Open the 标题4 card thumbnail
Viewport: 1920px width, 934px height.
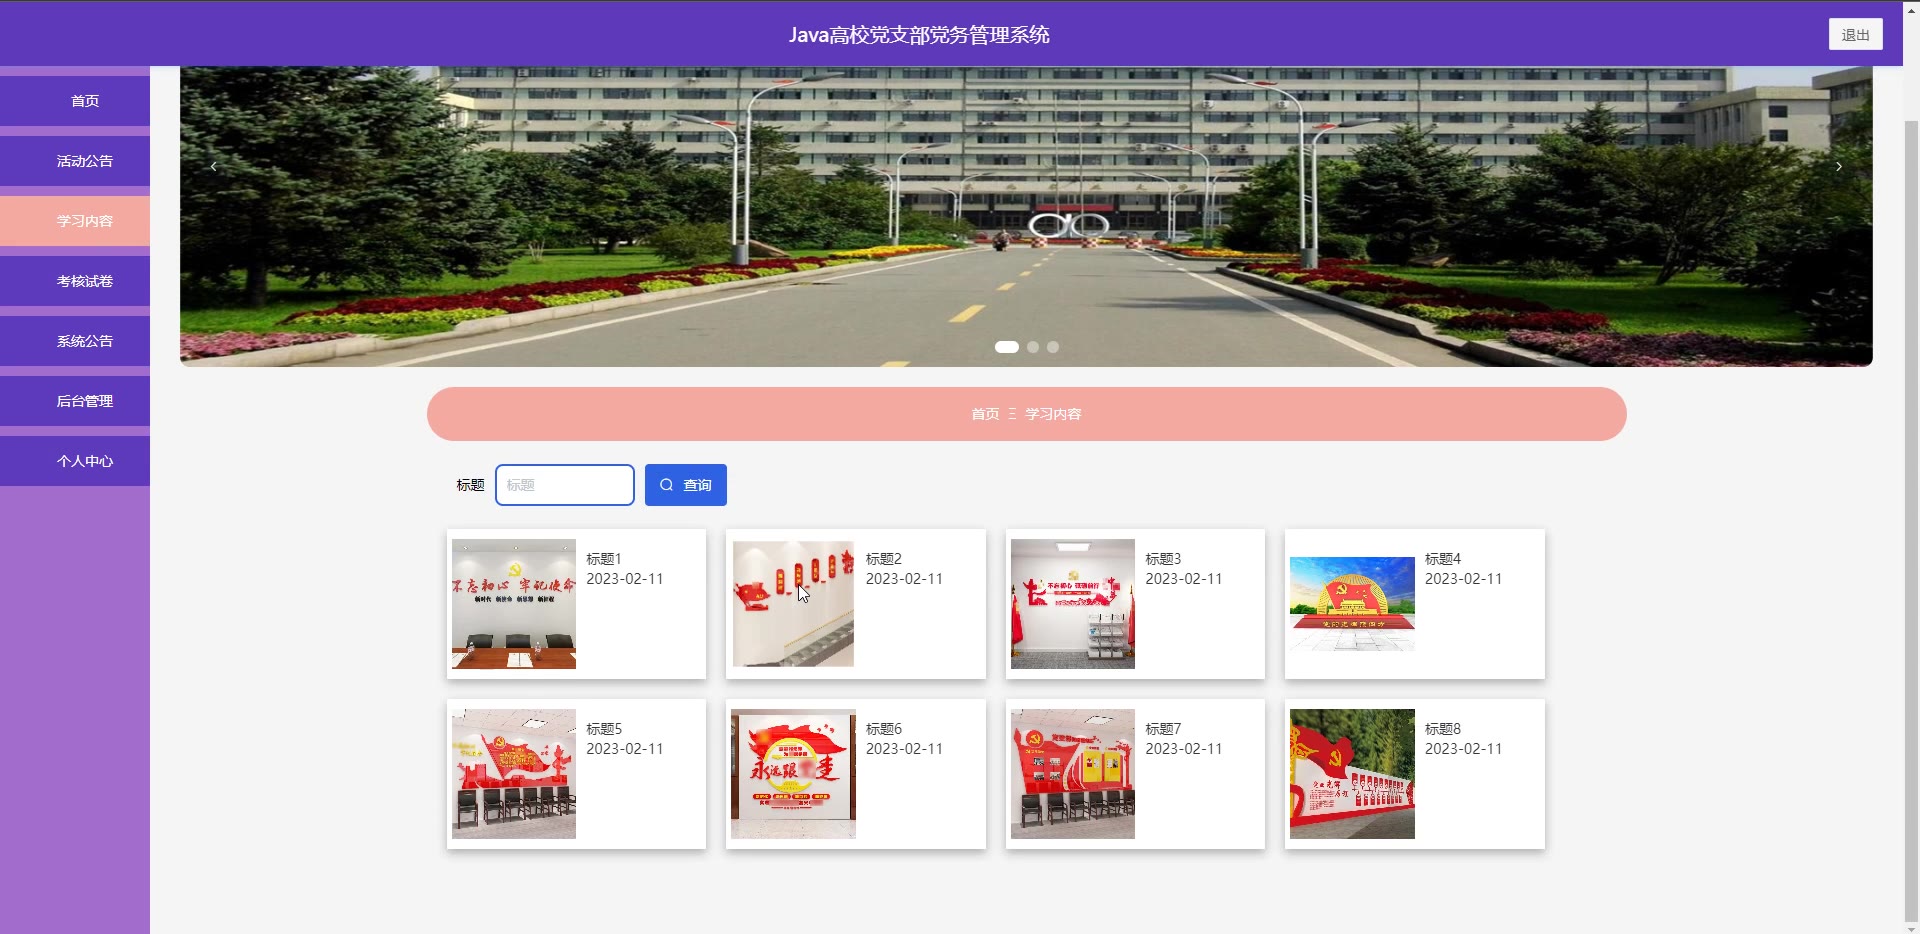1352,604
